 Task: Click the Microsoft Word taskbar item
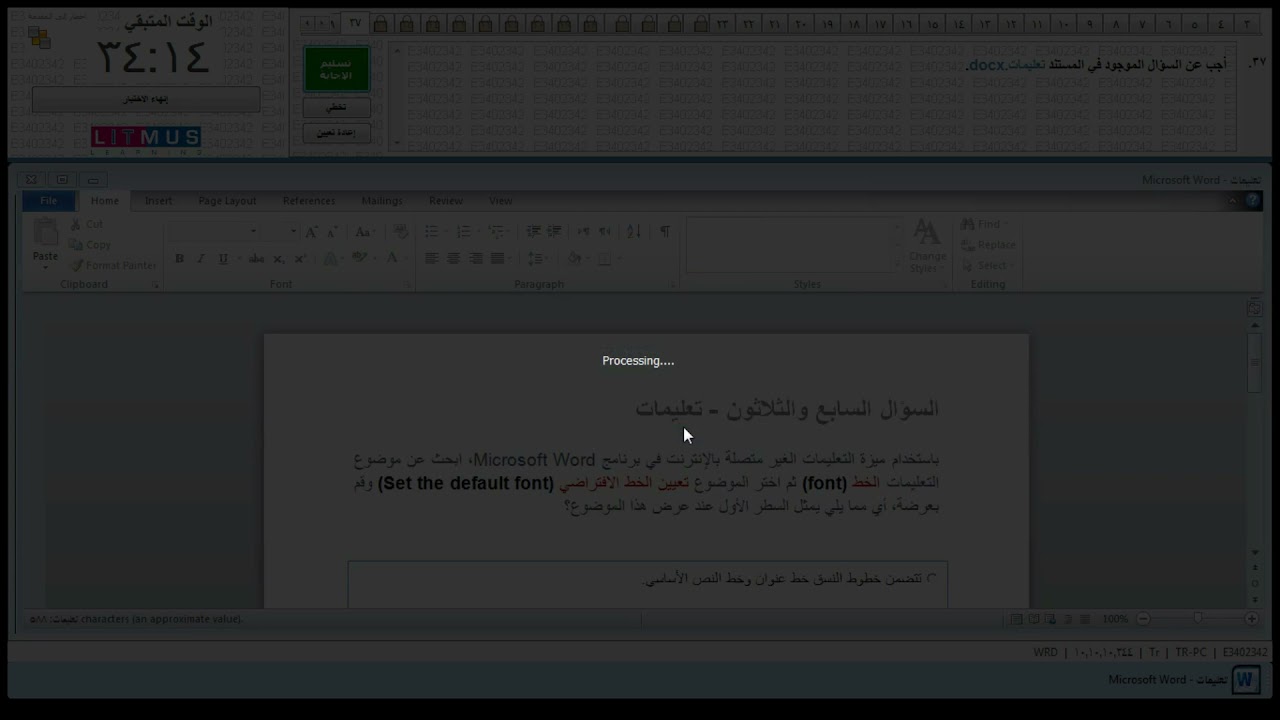pos(1183,680)
